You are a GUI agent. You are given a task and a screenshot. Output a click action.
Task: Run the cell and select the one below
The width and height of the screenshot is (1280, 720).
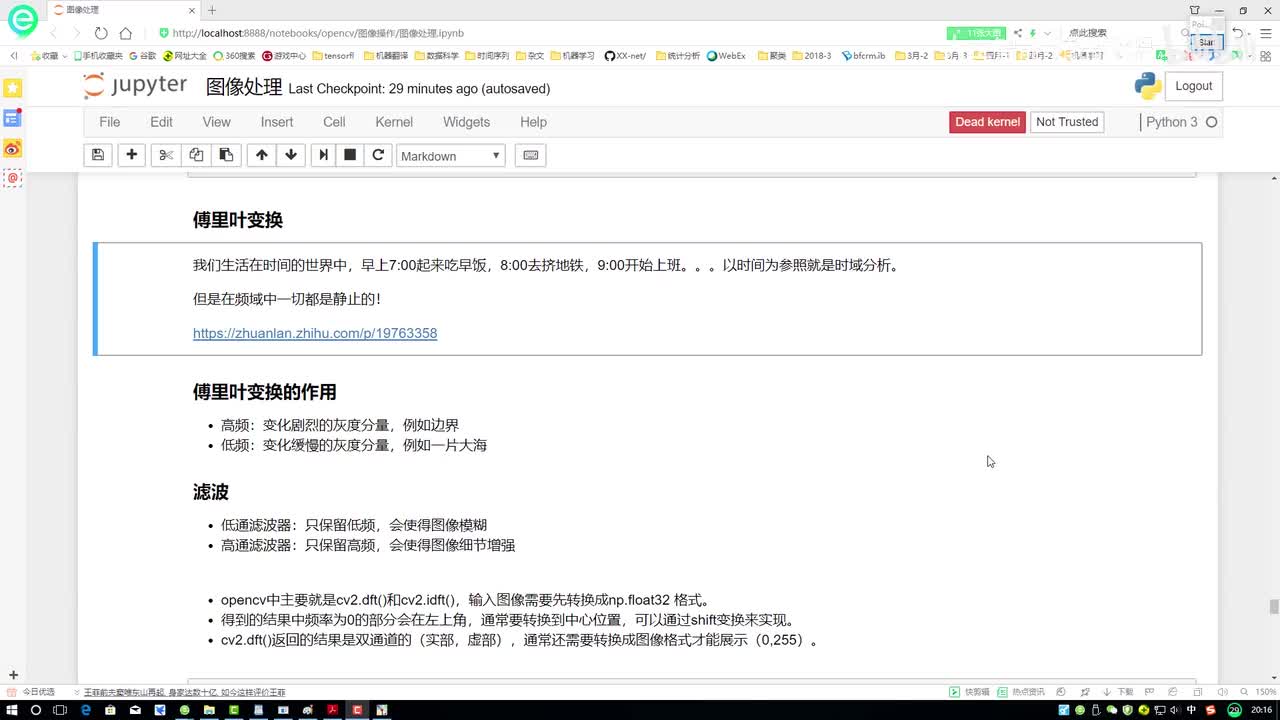pyautogui.click(x=323, y=155)
